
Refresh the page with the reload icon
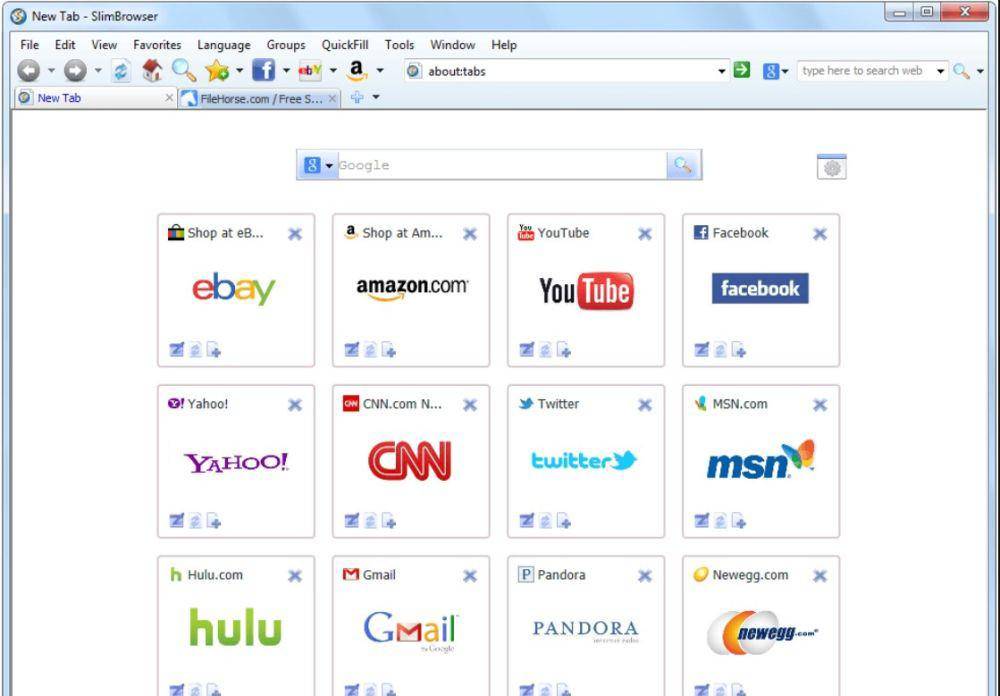point(121,71)
